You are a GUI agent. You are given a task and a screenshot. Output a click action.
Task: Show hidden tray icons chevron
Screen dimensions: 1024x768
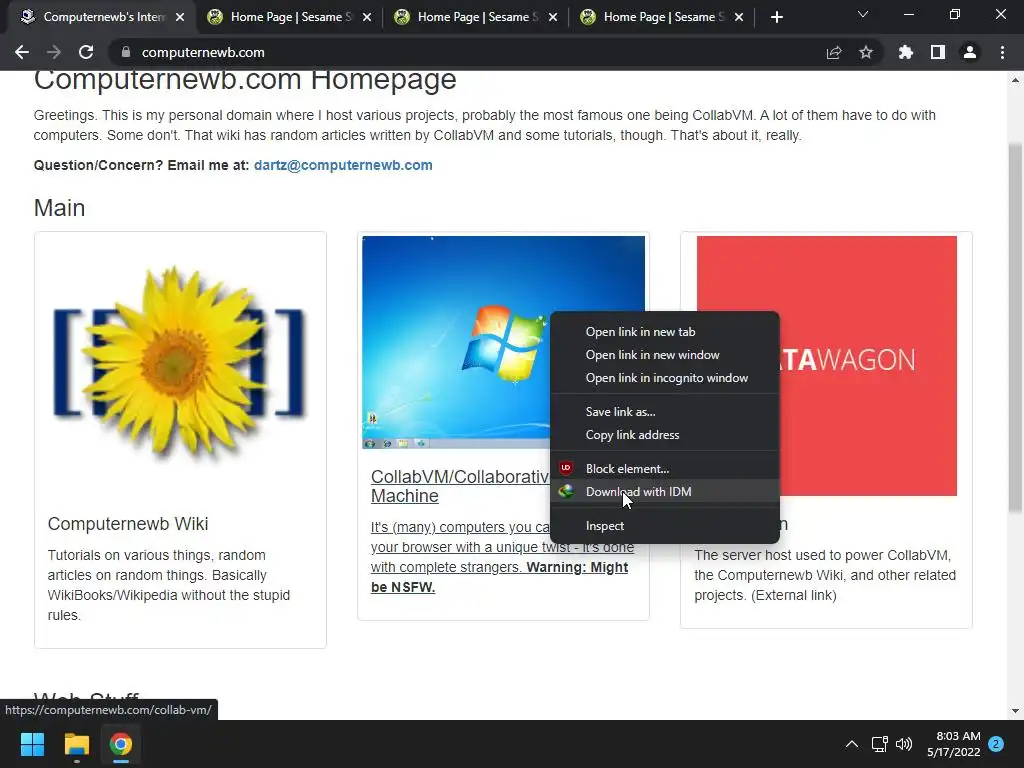tap(852, 744)
